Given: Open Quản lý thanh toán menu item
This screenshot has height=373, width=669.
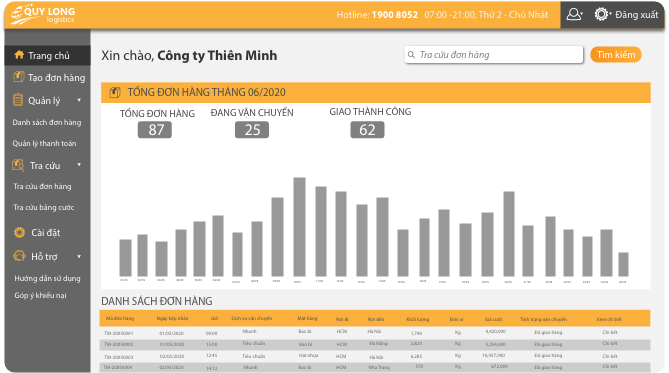Looking at the screenshot, I should point(44,143).
